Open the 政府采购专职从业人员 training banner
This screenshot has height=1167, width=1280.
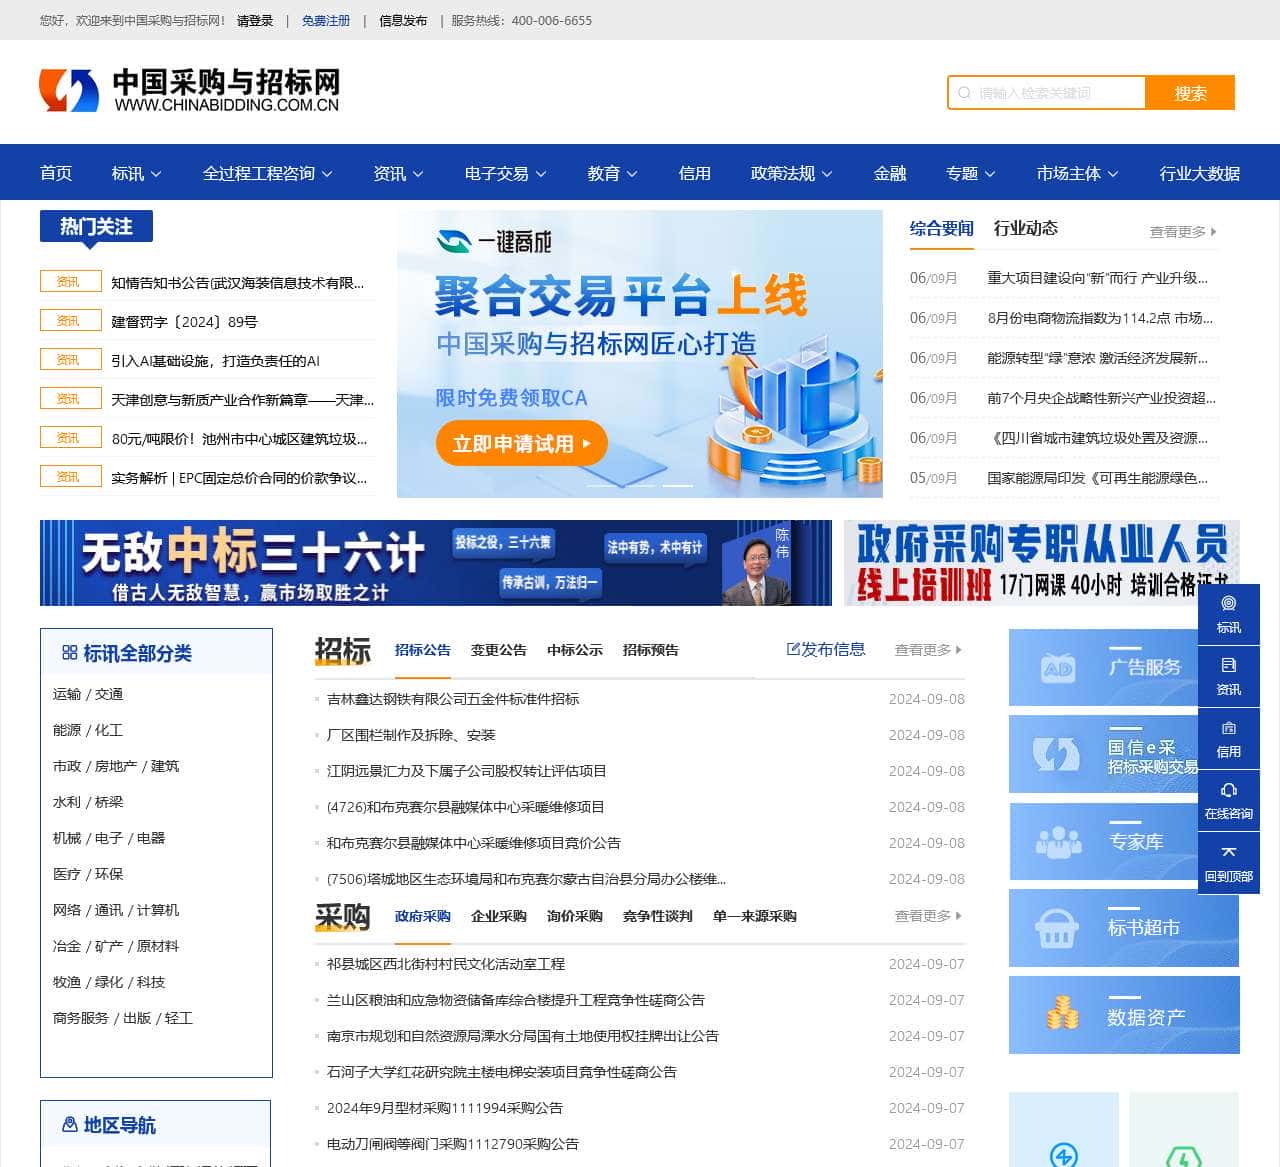pos(1041,563)
